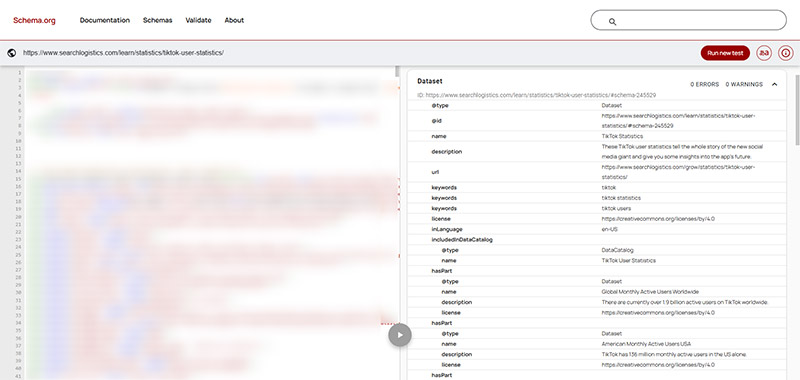Click the description row starting These TikTok user statistics
Screen dimensions: 800x380
tap(597, 151)
